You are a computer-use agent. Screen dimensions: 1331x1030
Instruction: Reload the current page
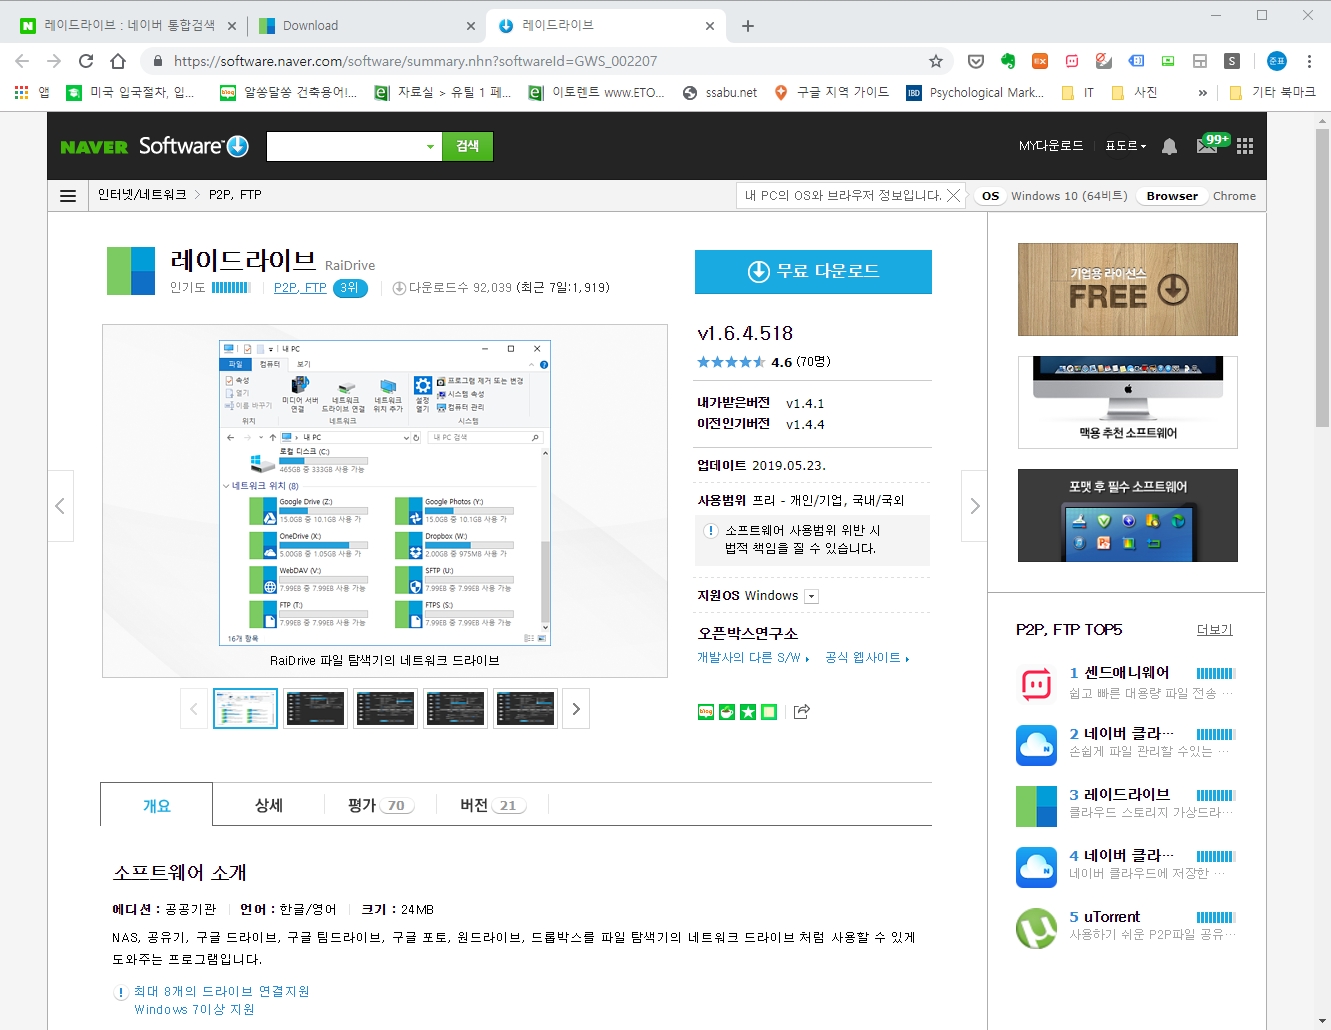click(86, 61)
